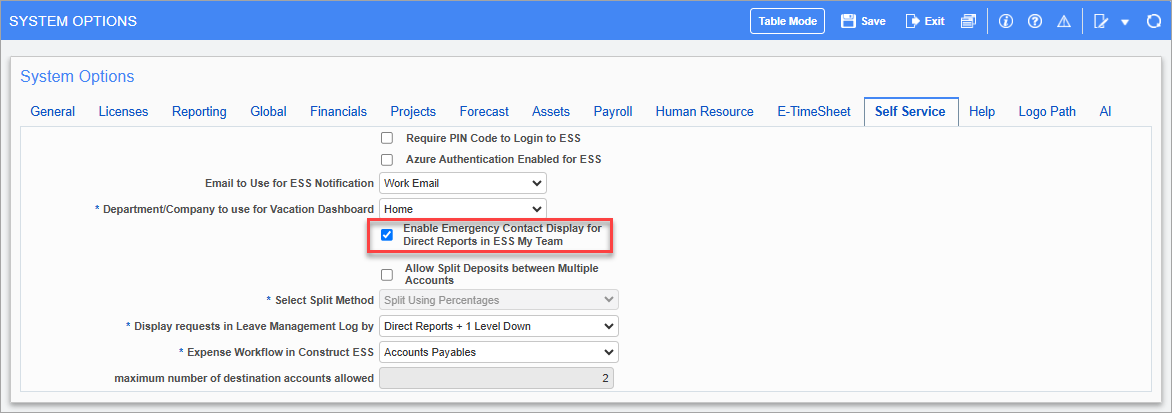This screenshot has height=413, width=1172.
Task: Click the information (i) icon
Action: tap(1006, 21)
